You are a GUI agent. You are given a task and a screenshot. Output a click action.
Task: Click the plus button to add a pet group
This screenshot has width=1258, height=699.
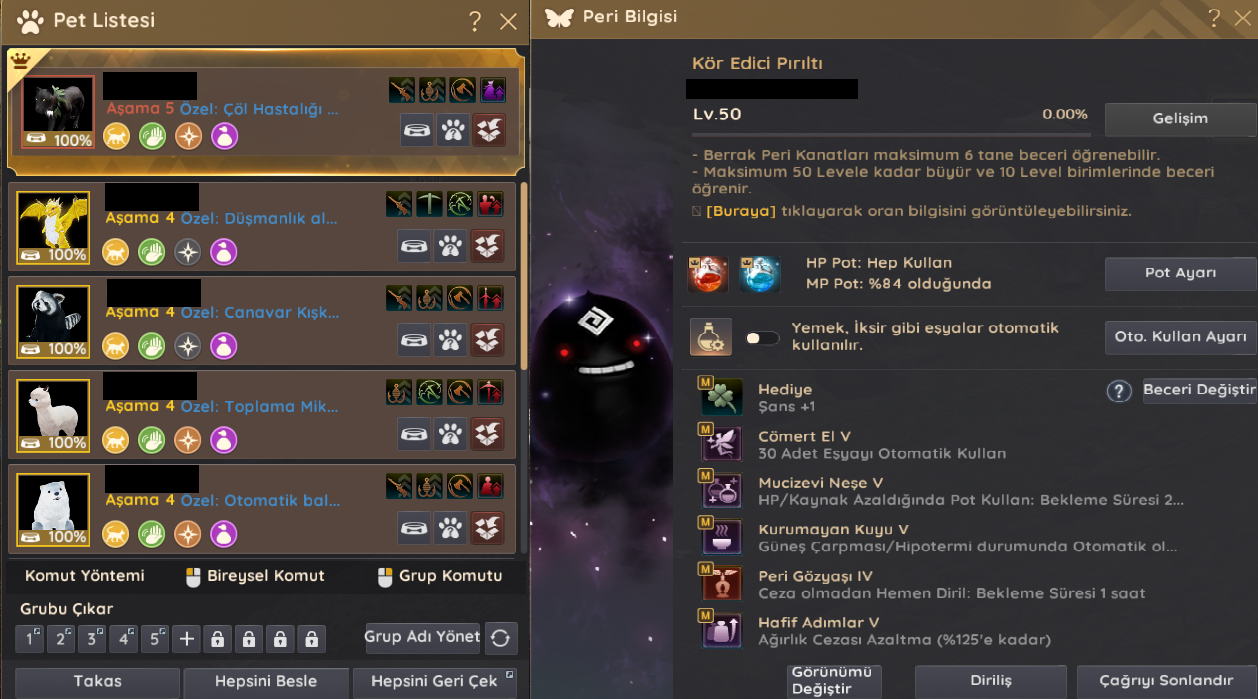tap(186, 639)
